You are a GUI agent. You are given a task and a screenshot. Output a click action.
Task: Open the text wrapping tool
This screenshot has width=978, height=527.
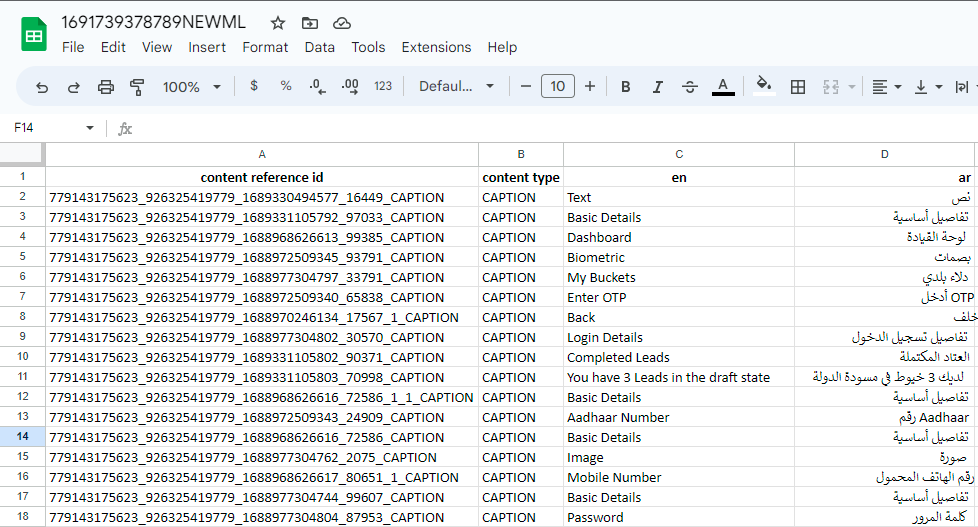[x=962, y=87]
